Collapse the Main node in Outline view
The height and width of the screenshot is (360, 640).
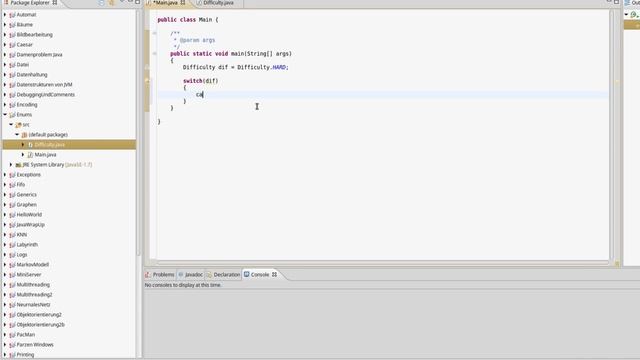(x=627, y=15)
